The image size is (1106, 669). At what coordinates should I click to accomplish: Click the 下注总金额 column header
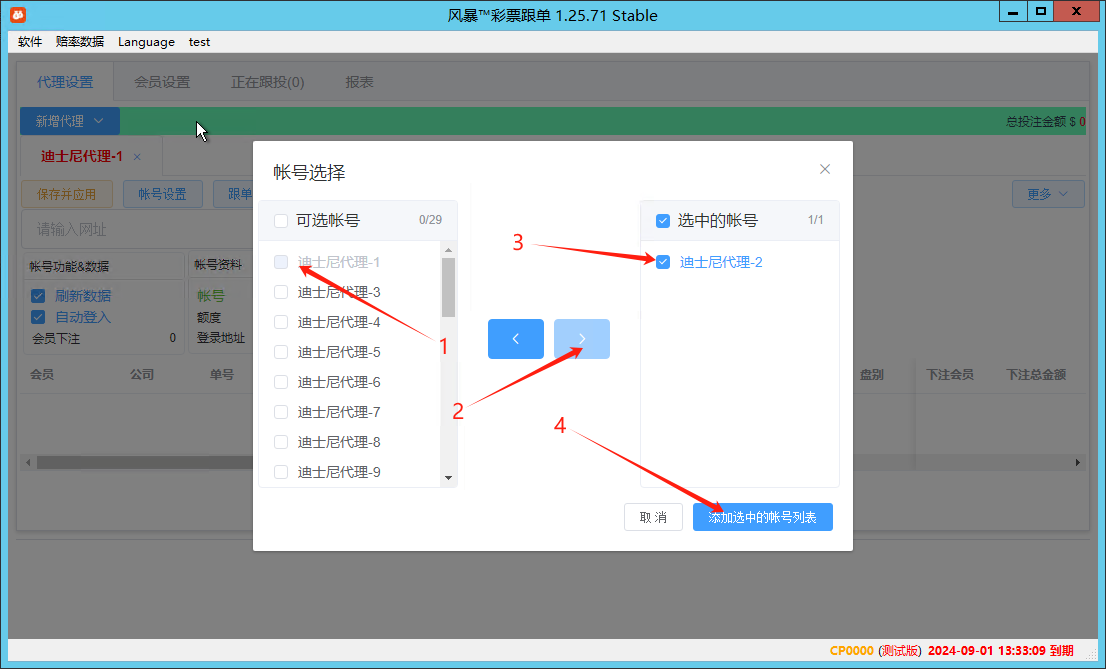click(1035, 375)
